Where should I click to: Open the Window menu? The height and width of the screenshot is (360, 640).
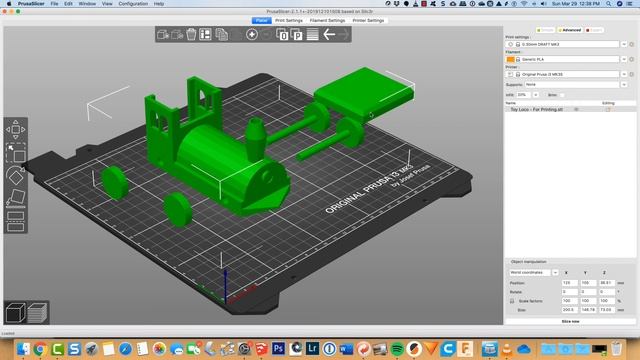tap(87, 4)
